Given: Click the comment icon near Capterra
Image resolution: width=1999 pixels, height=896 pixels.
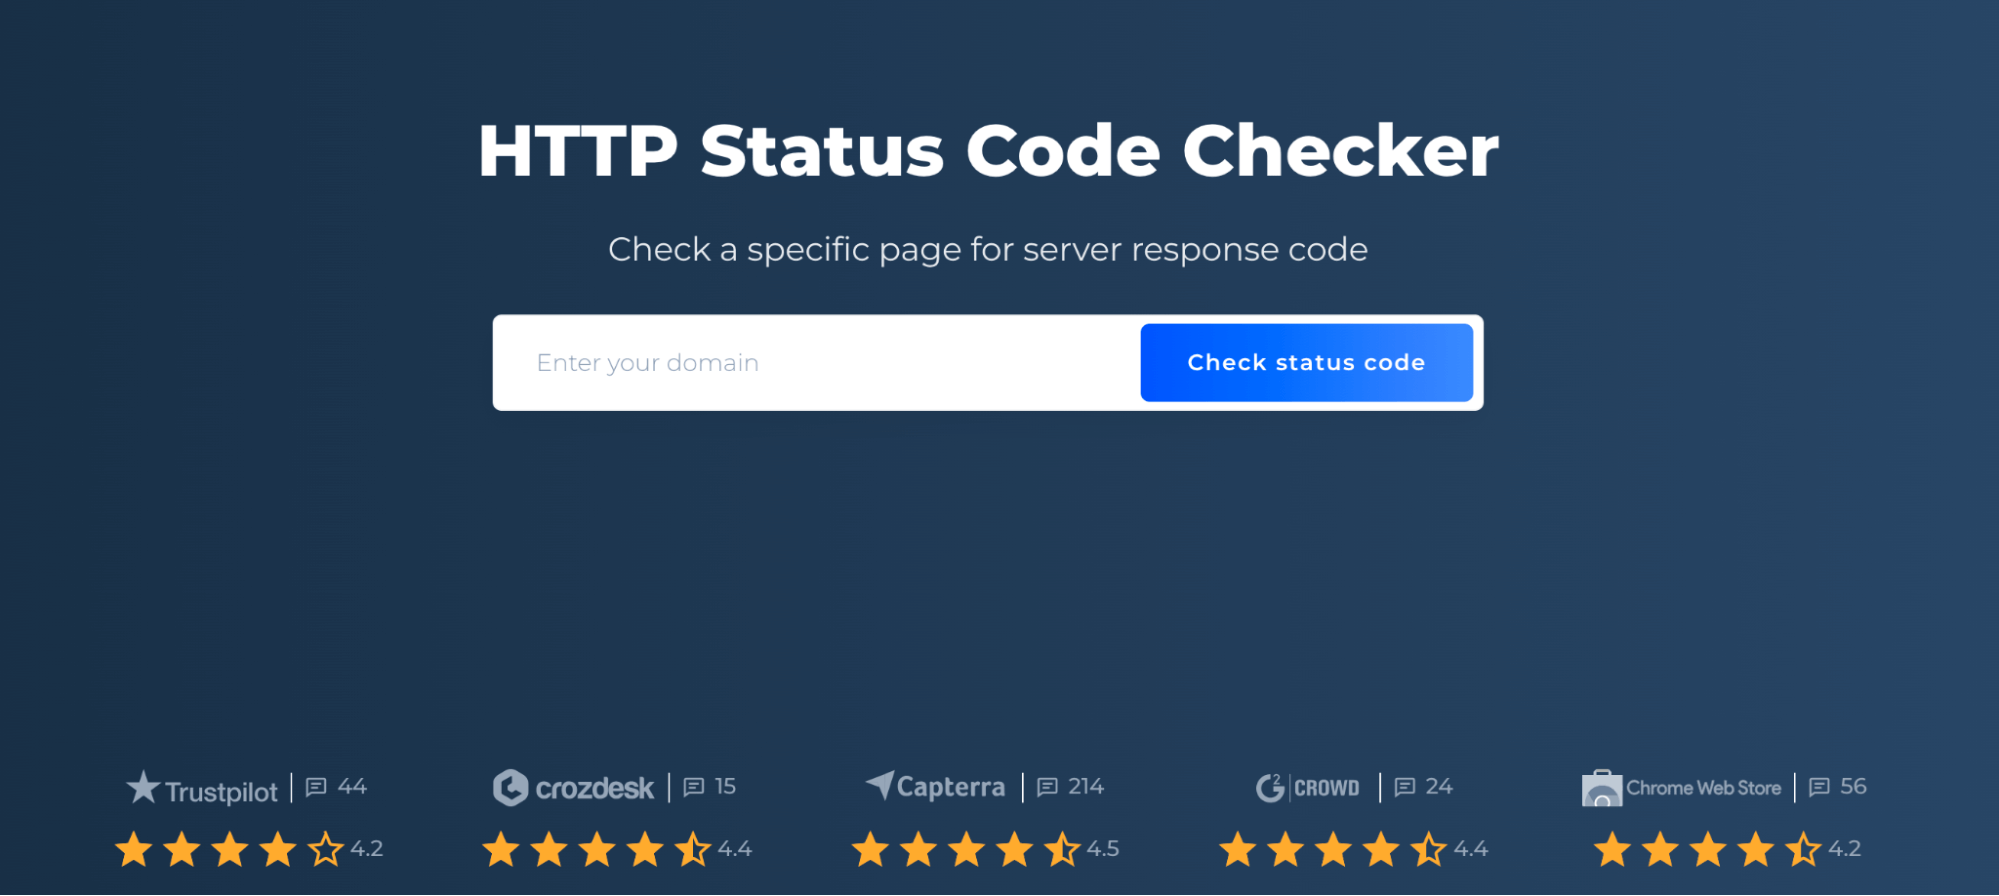Looking at the screenshot, I should coord(1047,787).
